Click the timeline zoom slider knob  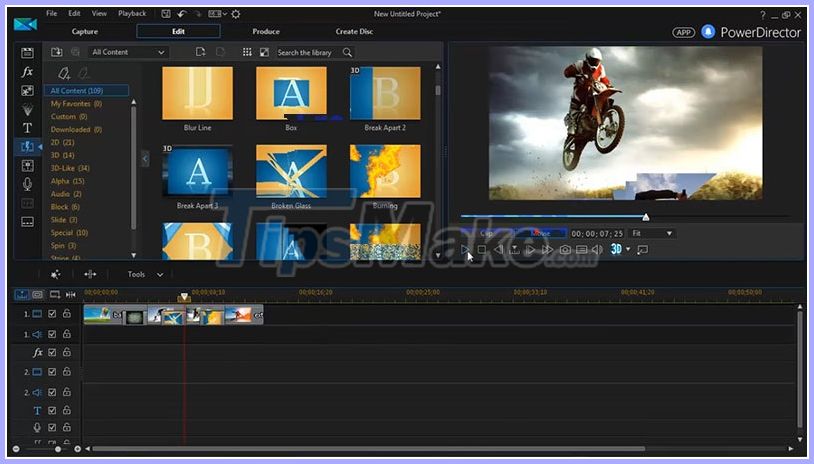click(58, 449)
